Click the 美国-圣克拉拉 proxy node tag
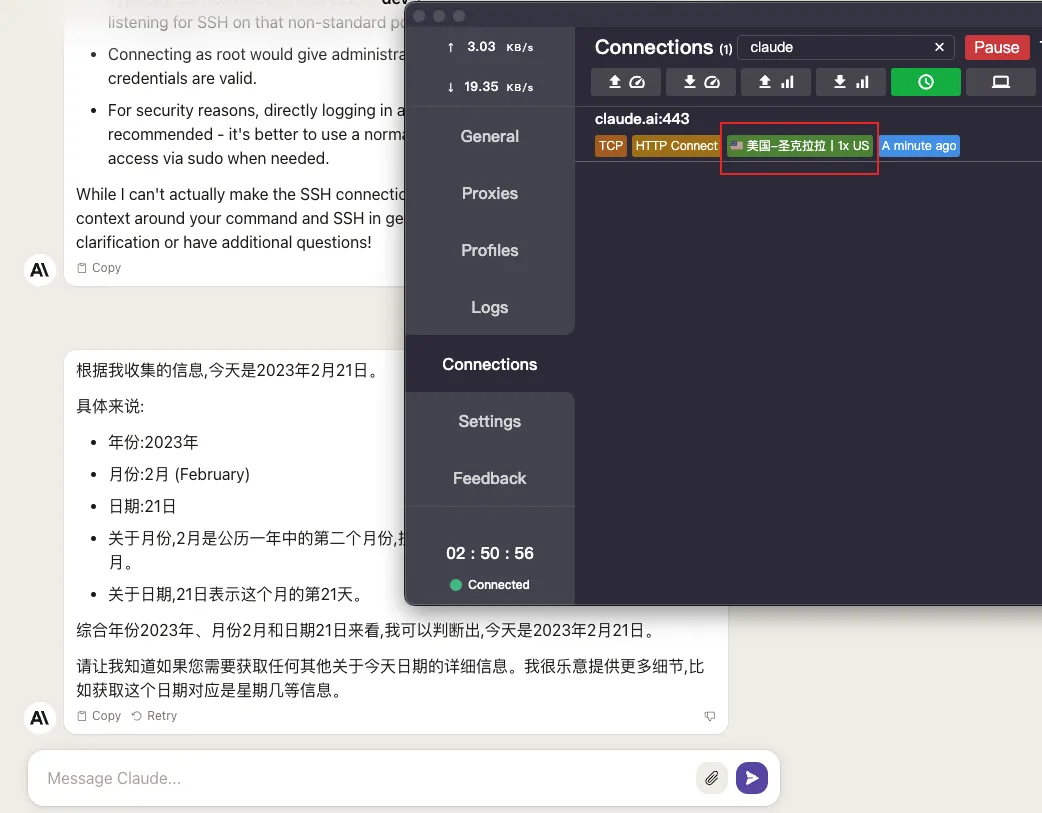 click(x=799, y=146)
